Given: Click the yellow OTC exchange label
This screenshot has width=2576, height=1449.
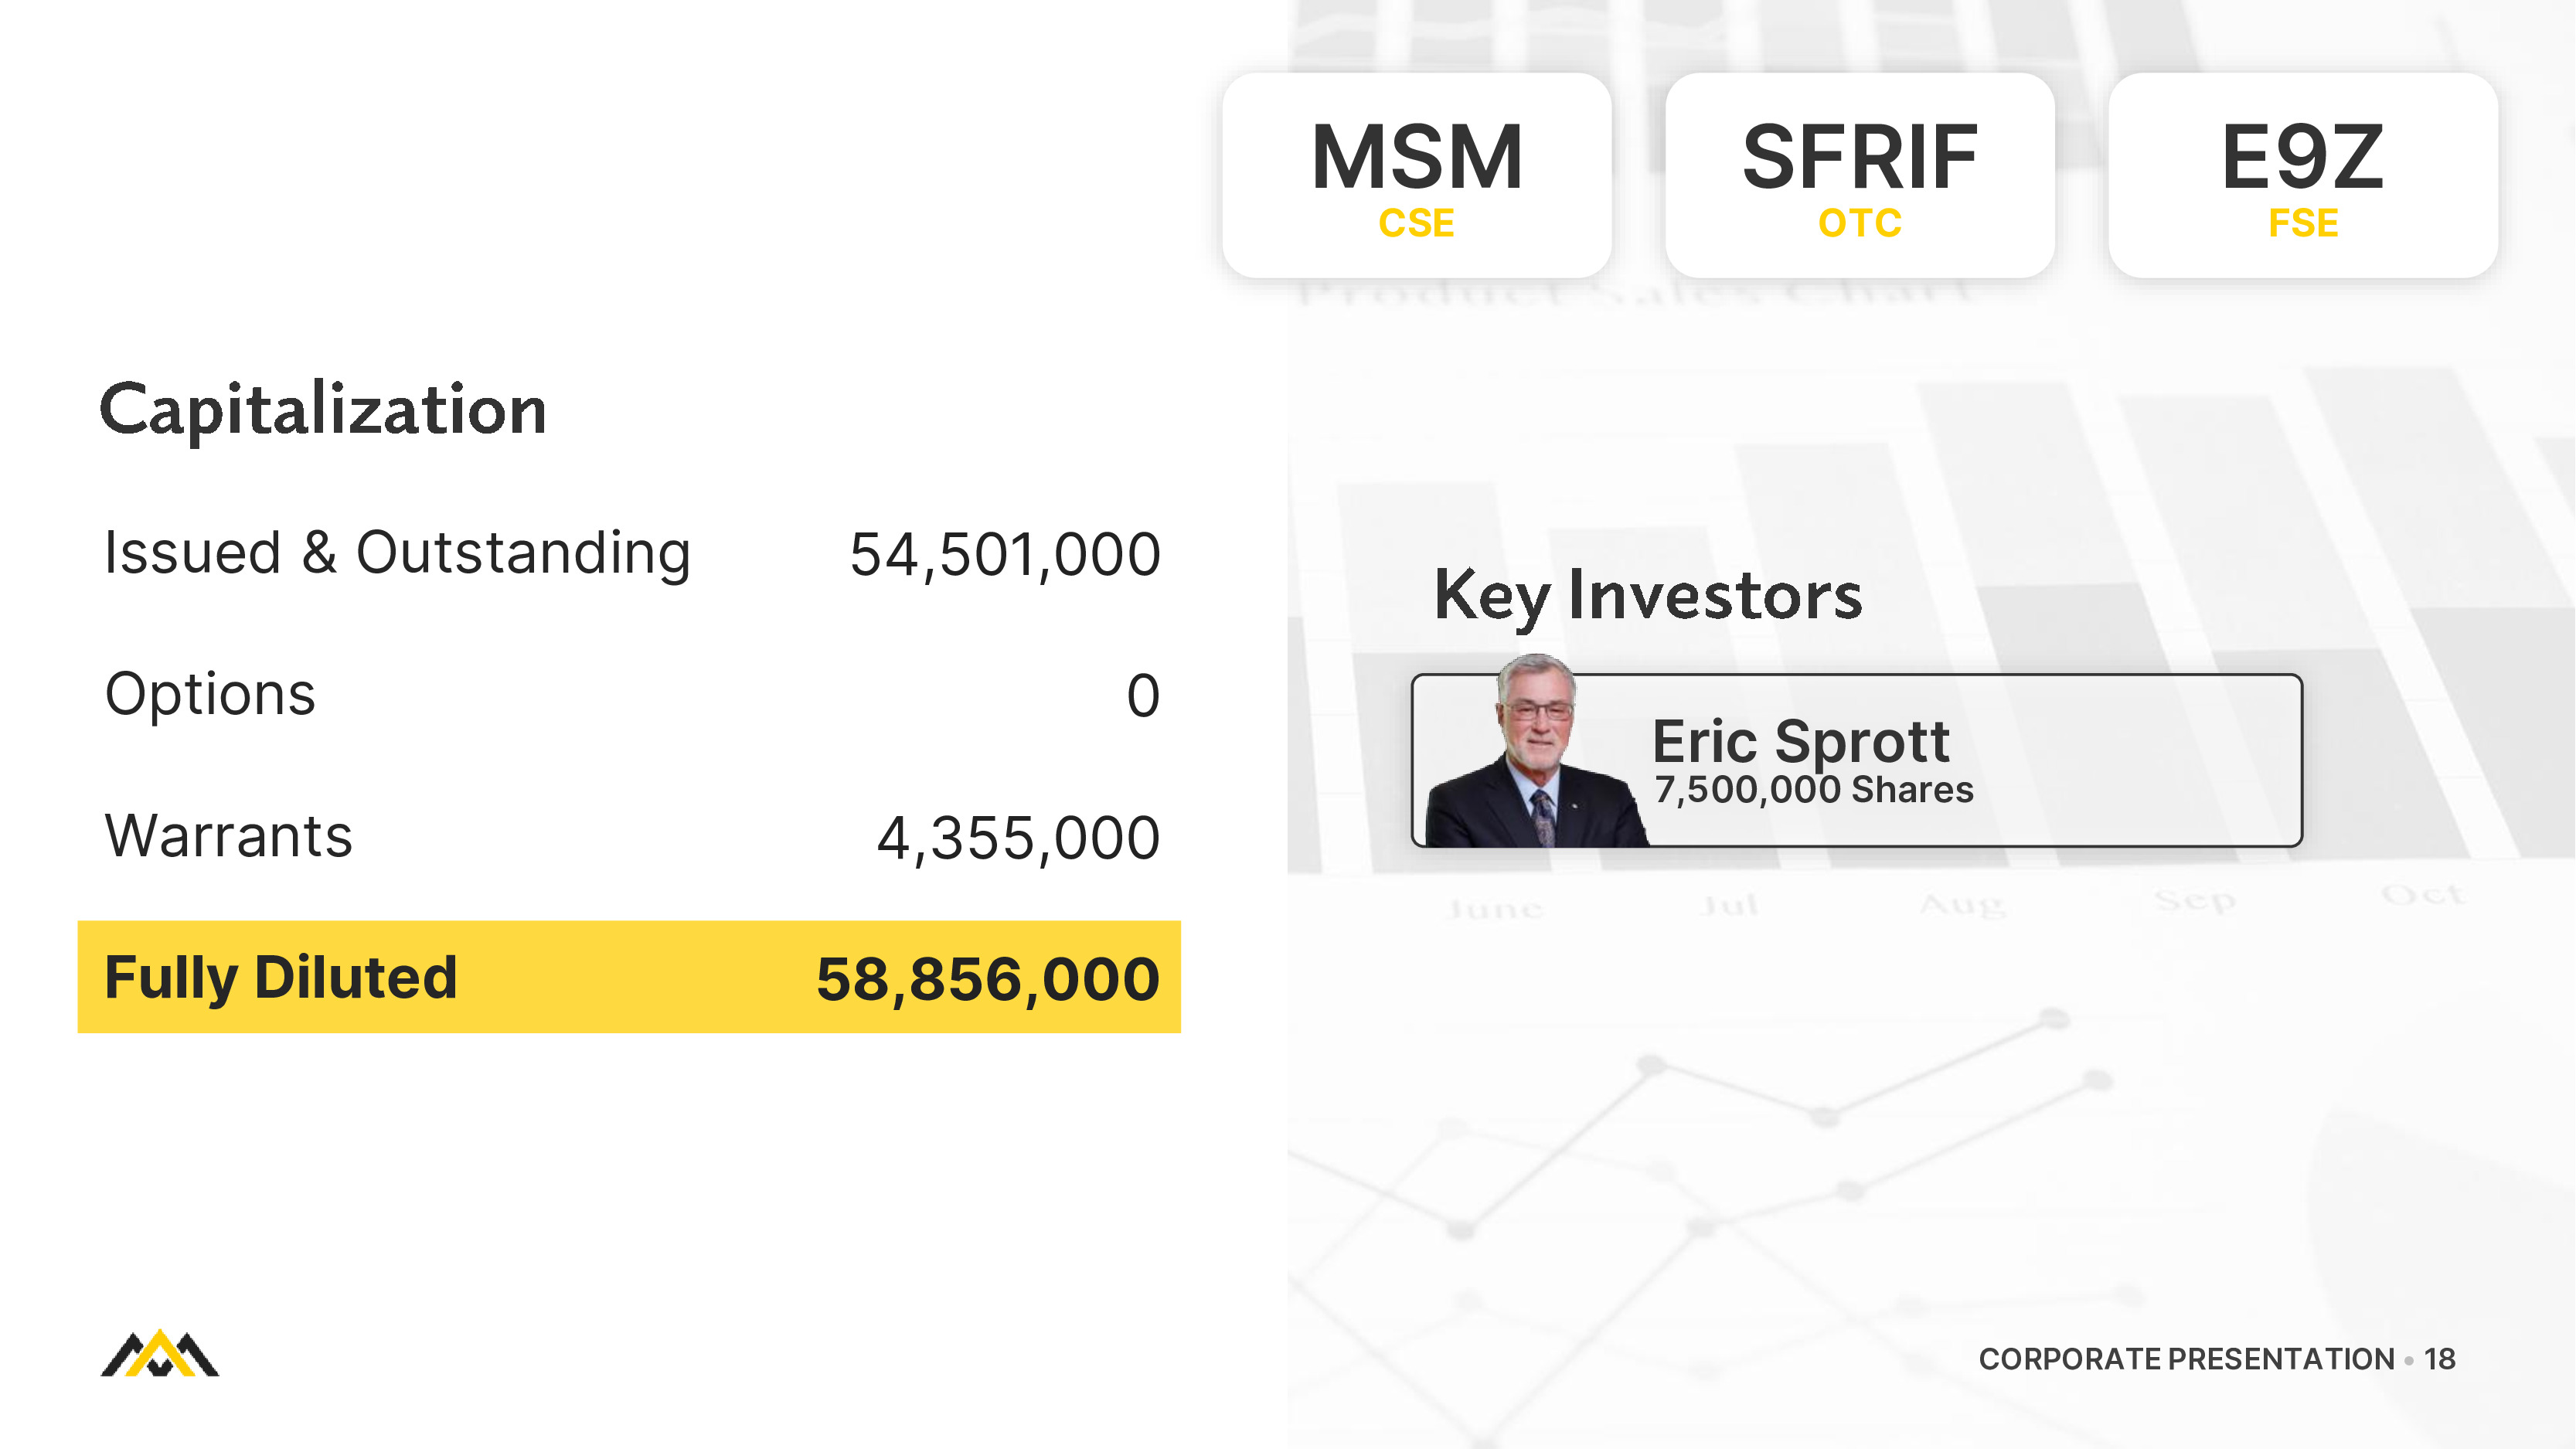Looking at the screenshot, I should click(x=1859, y=223).
